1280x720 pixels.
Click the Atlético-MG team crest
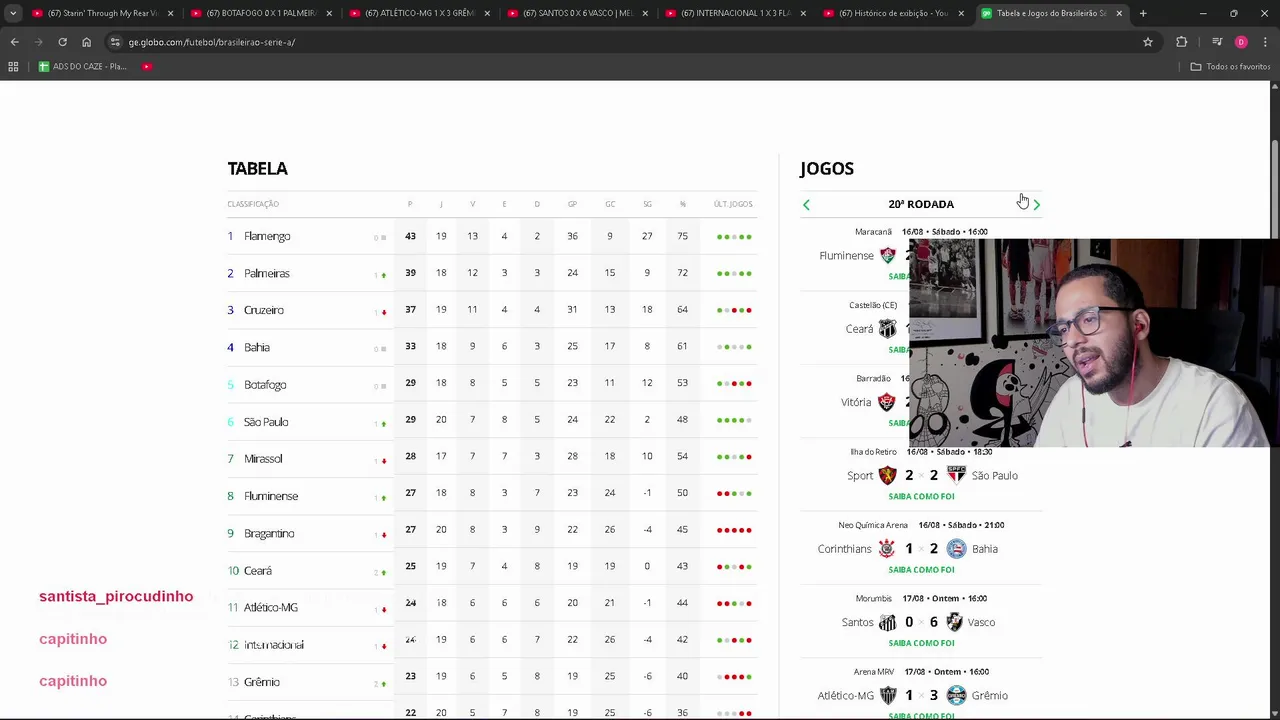(x=887, y=695)
